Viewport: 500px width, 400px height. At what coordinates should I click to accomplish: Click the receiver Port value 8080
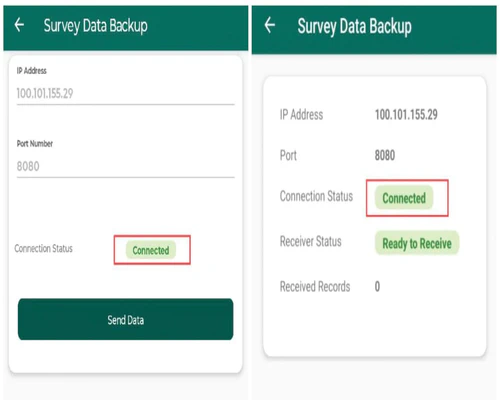pos(385,155)
